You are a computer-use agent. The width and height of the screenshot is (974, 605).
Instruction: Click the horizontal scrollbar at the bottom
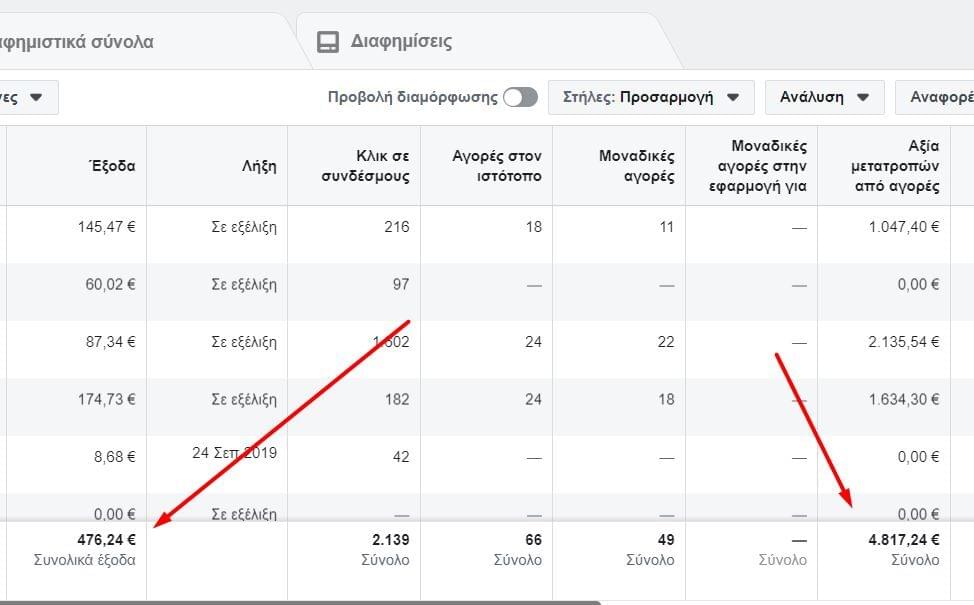(300, 602)
